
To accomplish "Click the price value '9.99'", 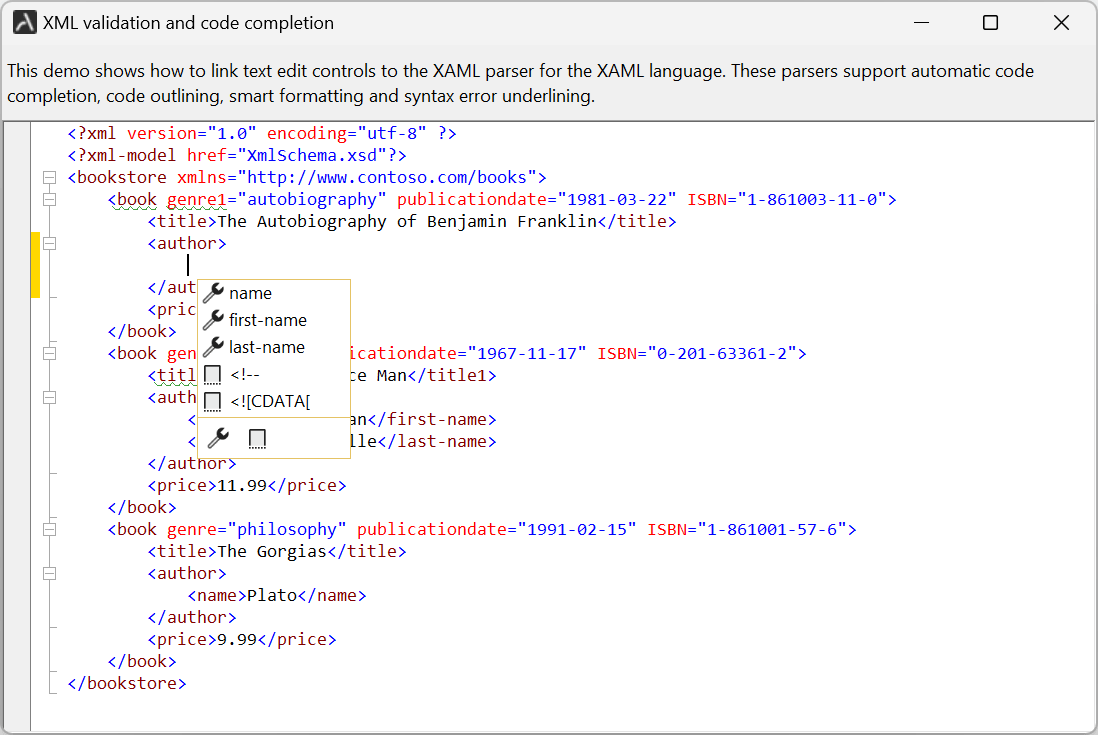I will (x=237, y=640).
